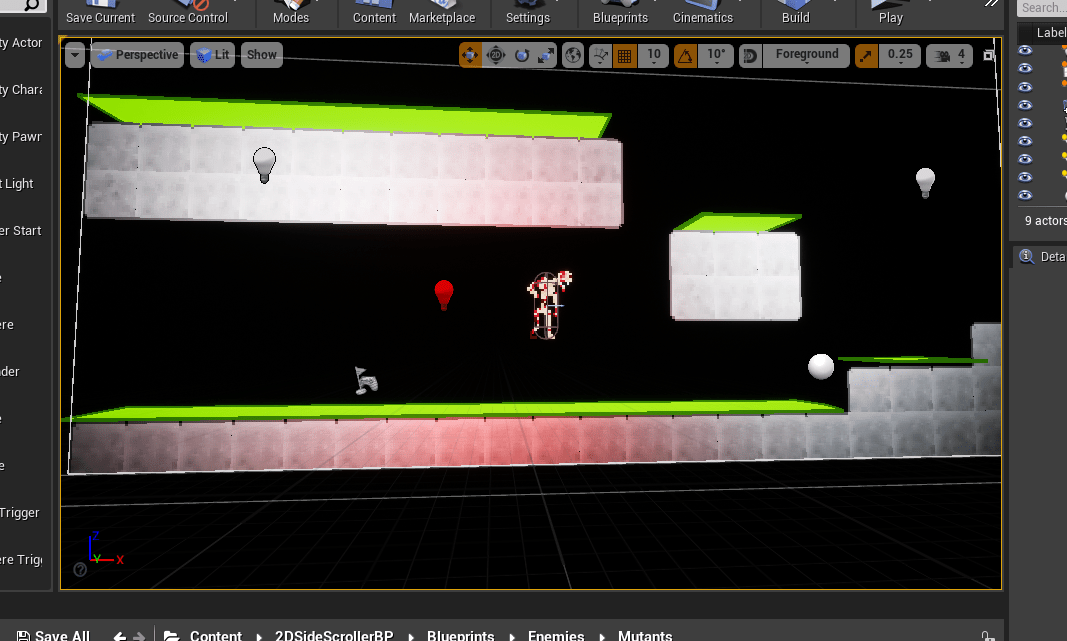Toggle scale snapping
This screenshot has width=1067, height=641.
(866, 56)
